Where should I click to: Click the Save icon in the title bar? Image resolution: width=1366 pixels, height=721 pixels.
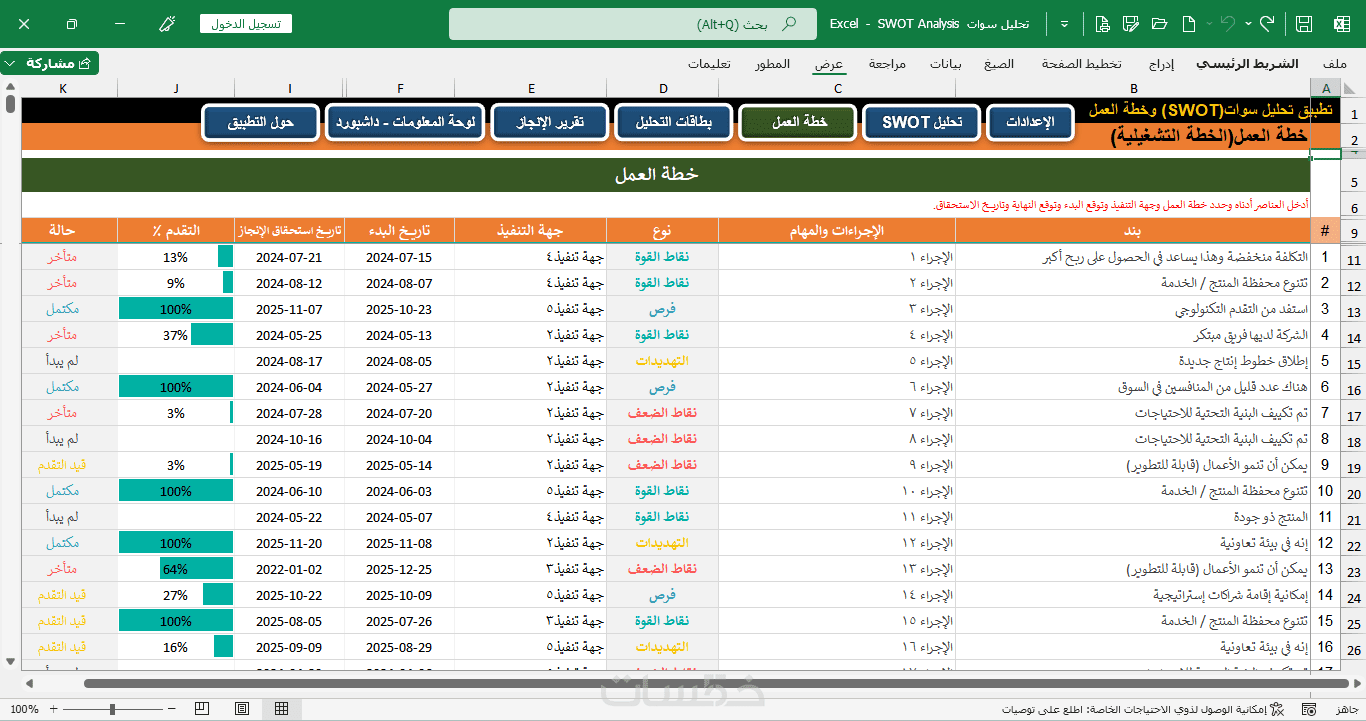[x=1304, y=23]
